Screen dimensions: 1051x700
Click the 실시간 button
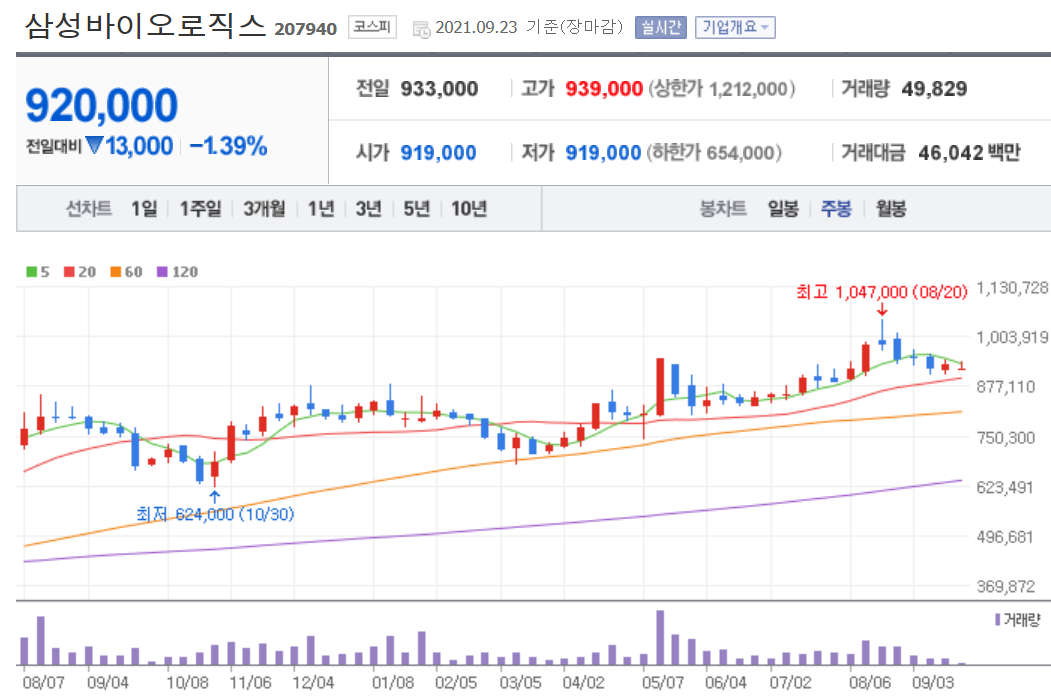click(x=660, y=27)
